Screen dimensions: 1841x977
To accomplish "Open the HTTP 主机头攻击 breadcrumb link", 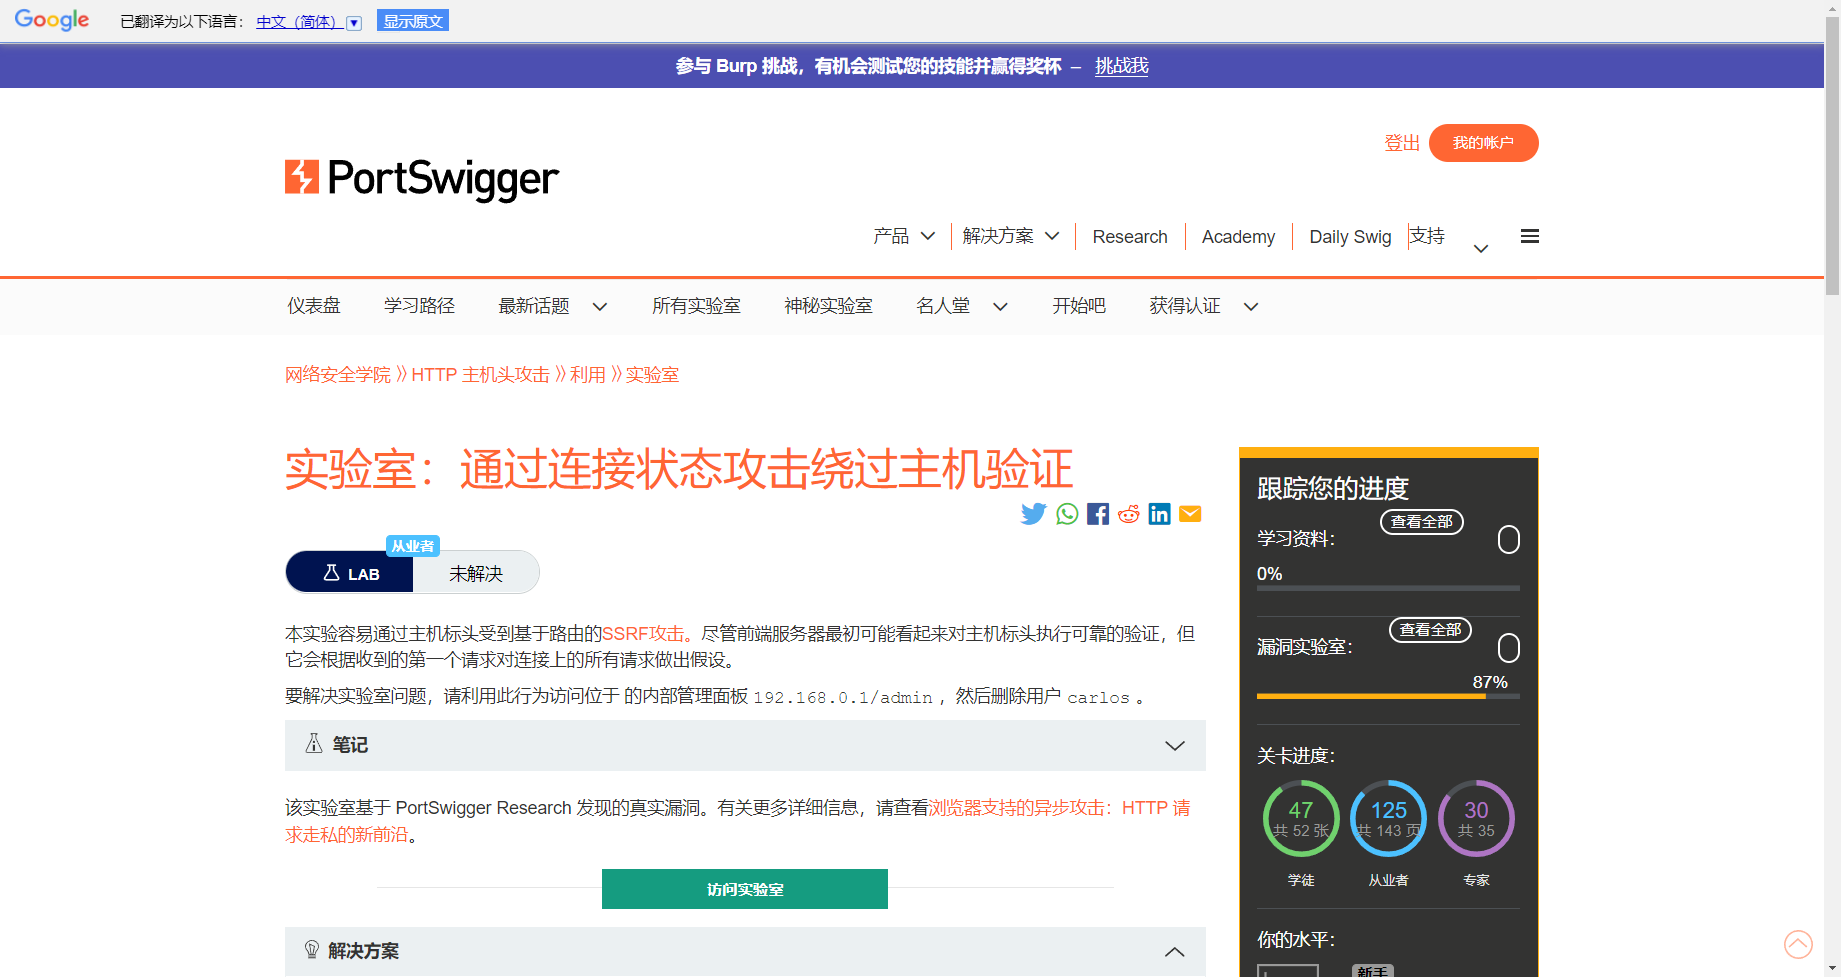I will [x=481, y=374].
